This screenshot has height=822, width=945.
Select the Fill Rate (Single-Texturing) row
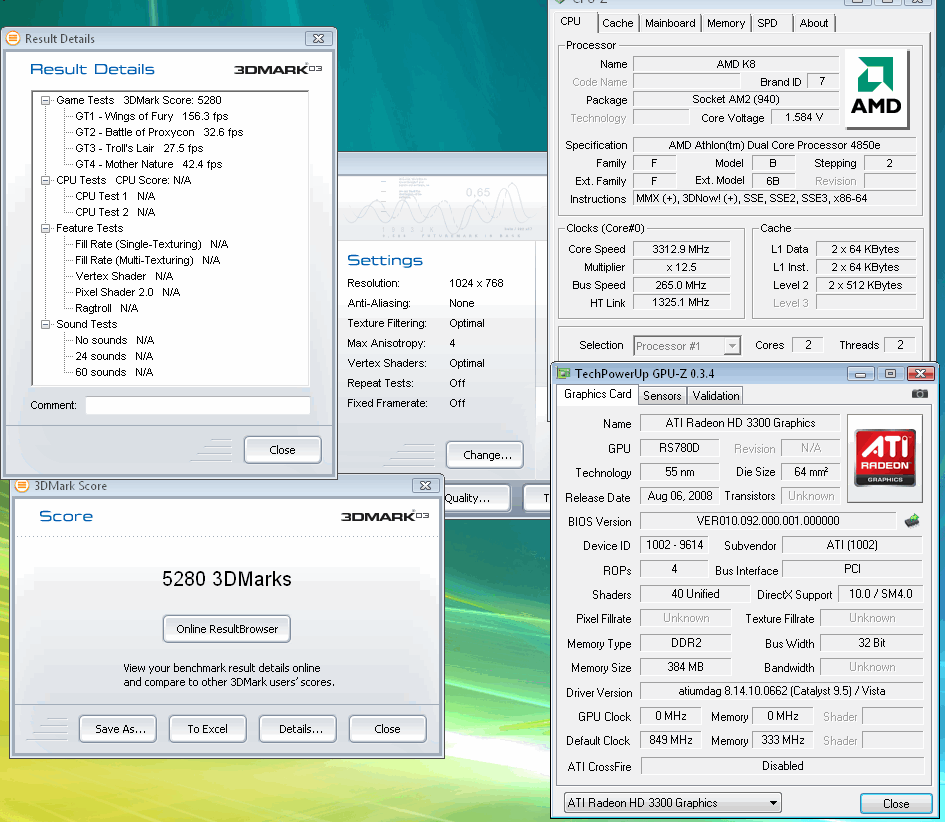click(151, 244)
